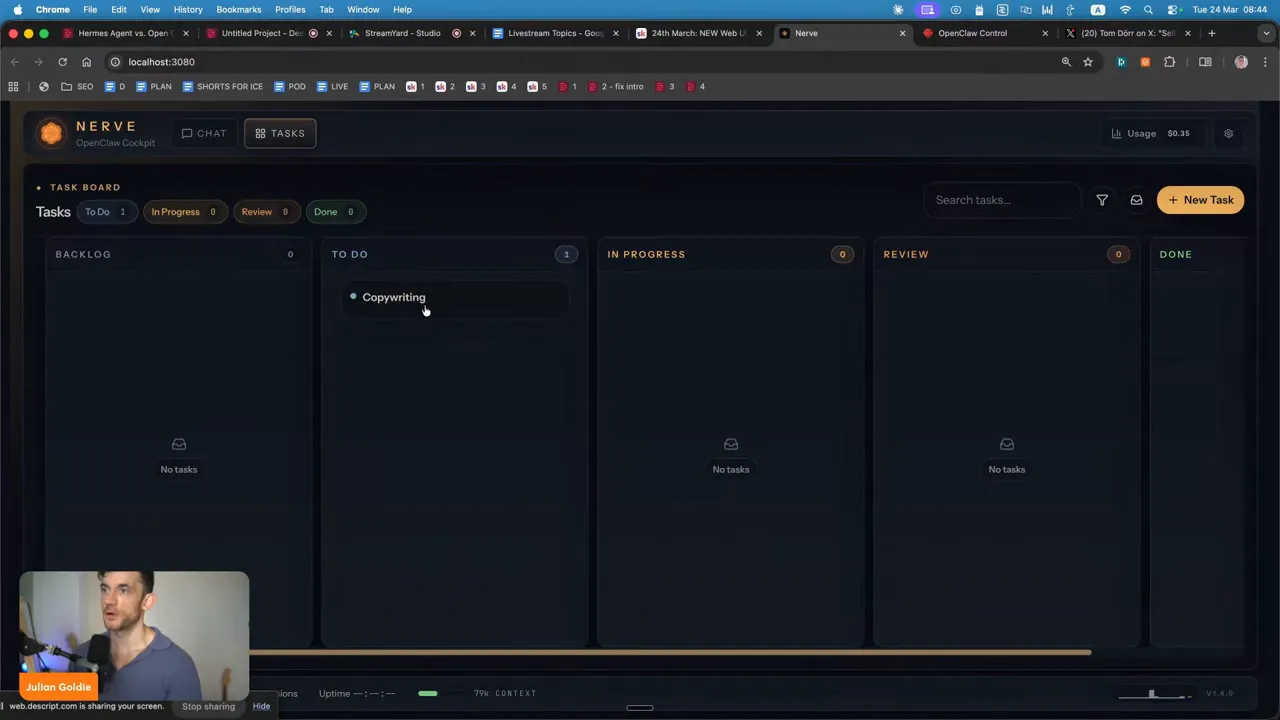Image resolution: width=1280 pixels, height=720 pixels.
Task: Switch to the StreamYard - Studio browser tab
Action: 412,33
